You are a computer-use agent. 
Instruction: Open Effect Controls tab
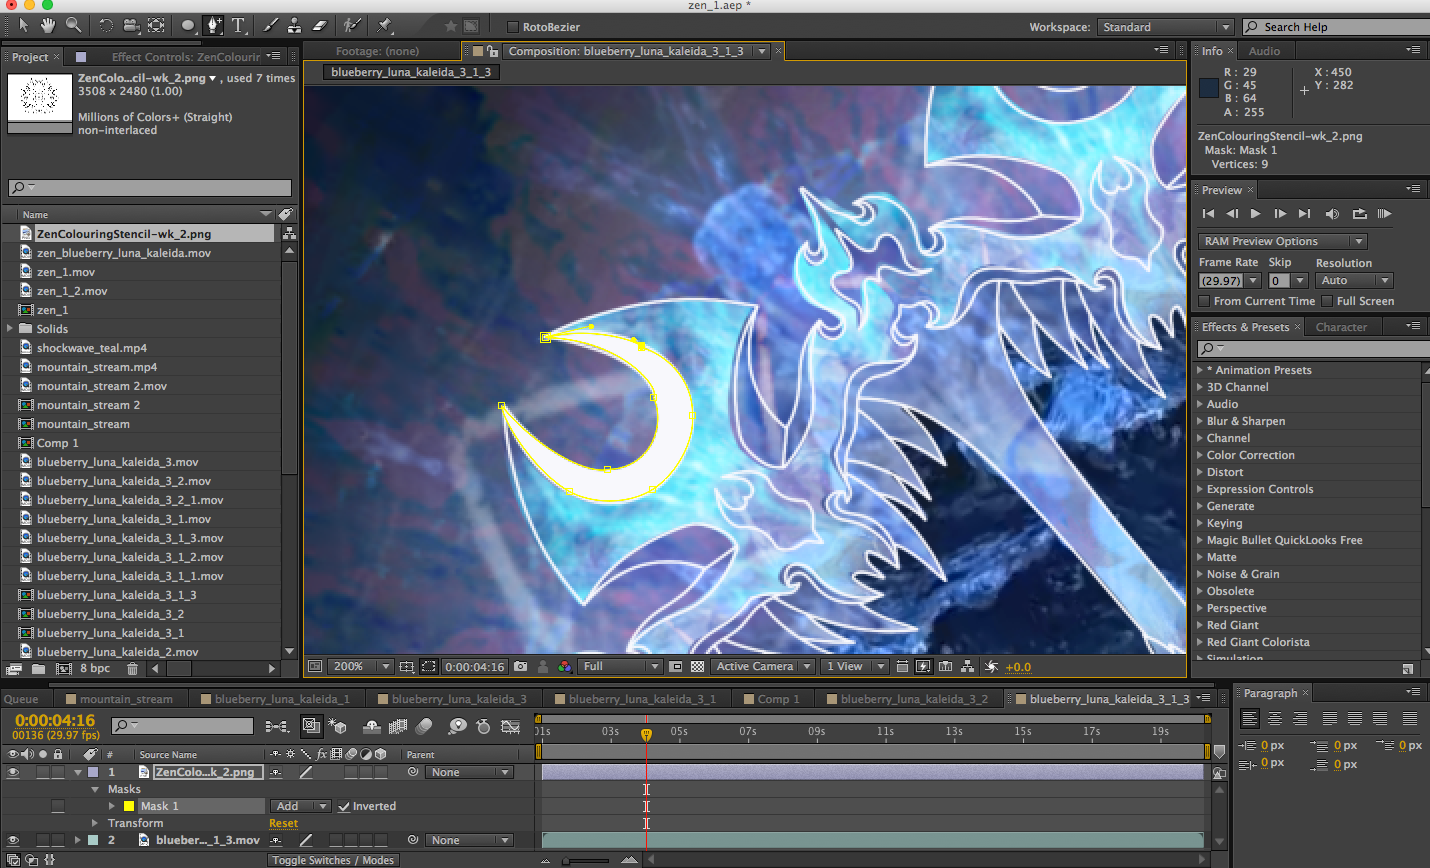[x=185, y=57]
